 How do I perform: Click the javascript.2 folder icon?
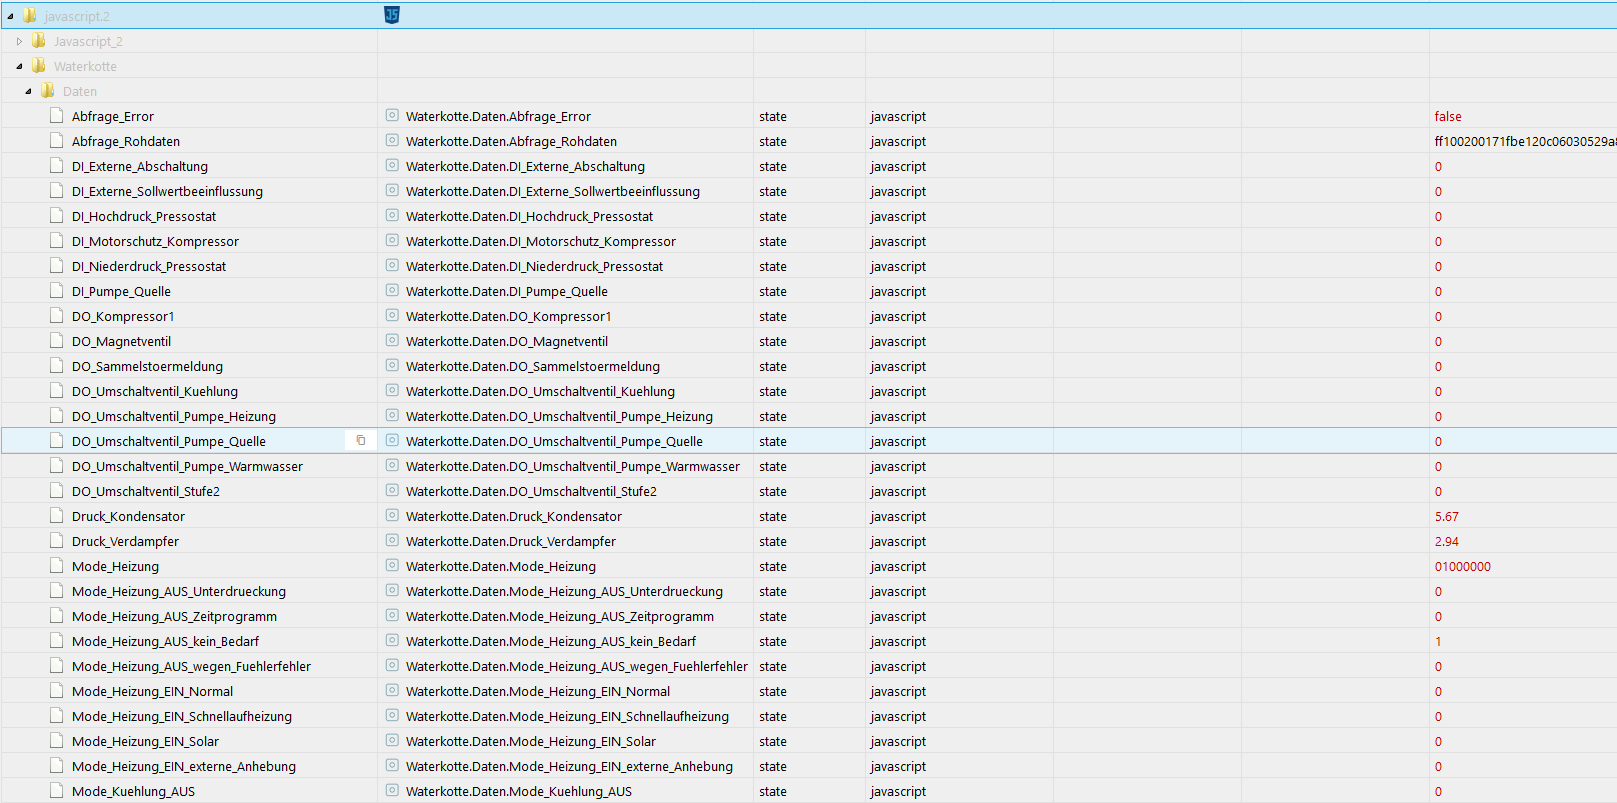tap(29, 15)
